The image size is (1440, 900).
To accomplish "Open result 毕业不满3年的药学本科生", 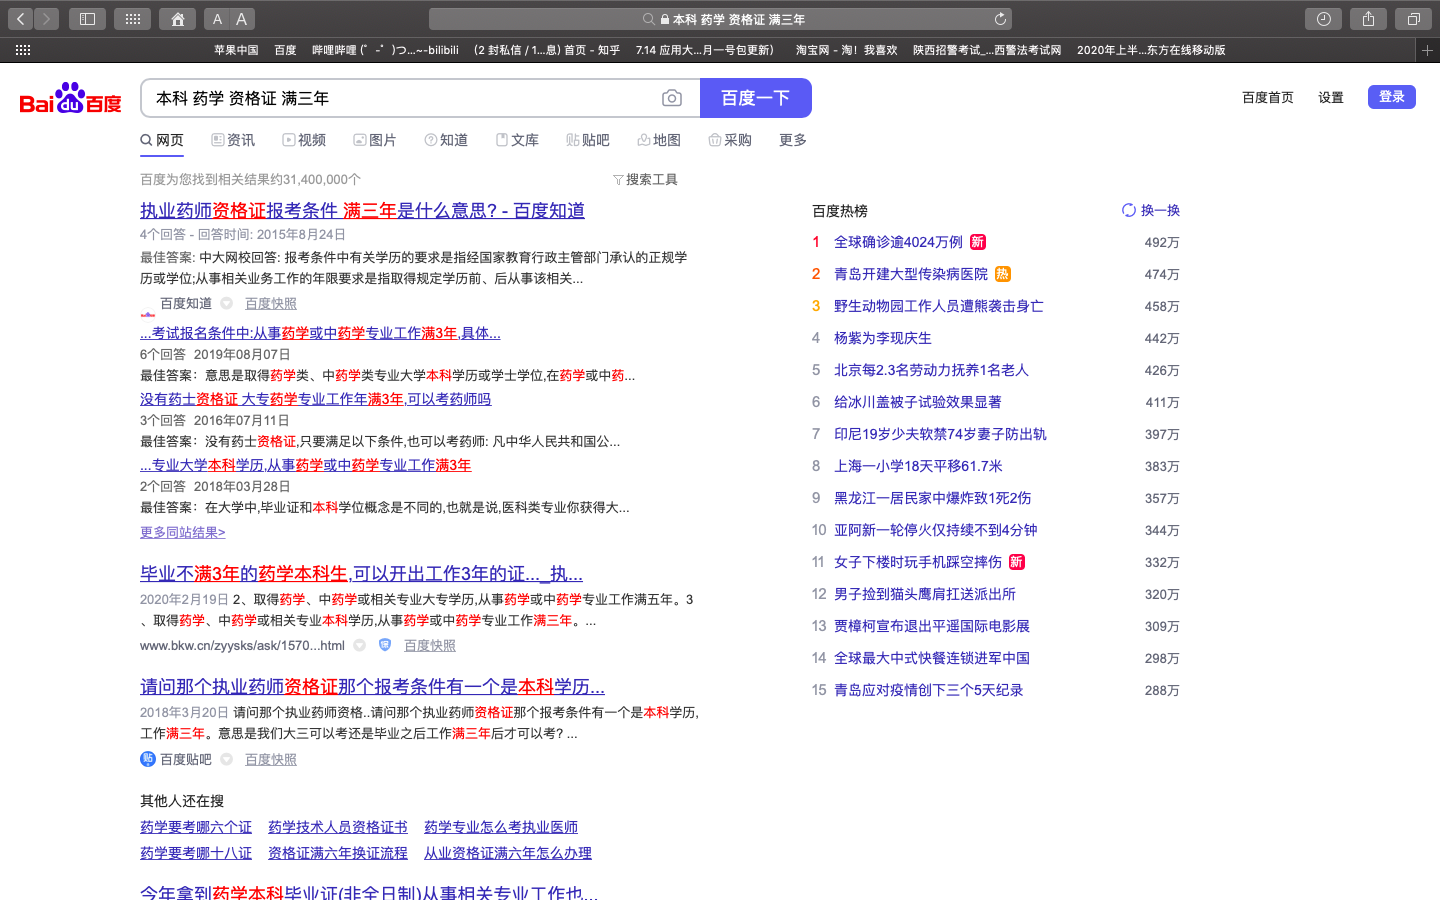I will coord(361,574).
